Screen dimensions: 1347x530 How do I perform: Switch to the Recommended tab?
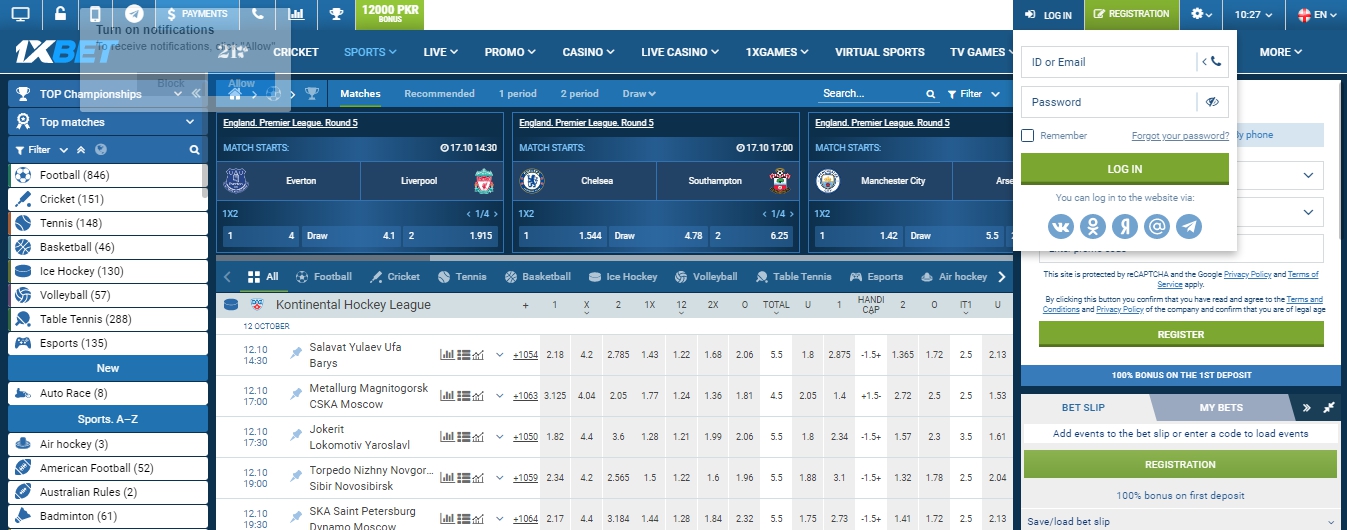point(439,94)
